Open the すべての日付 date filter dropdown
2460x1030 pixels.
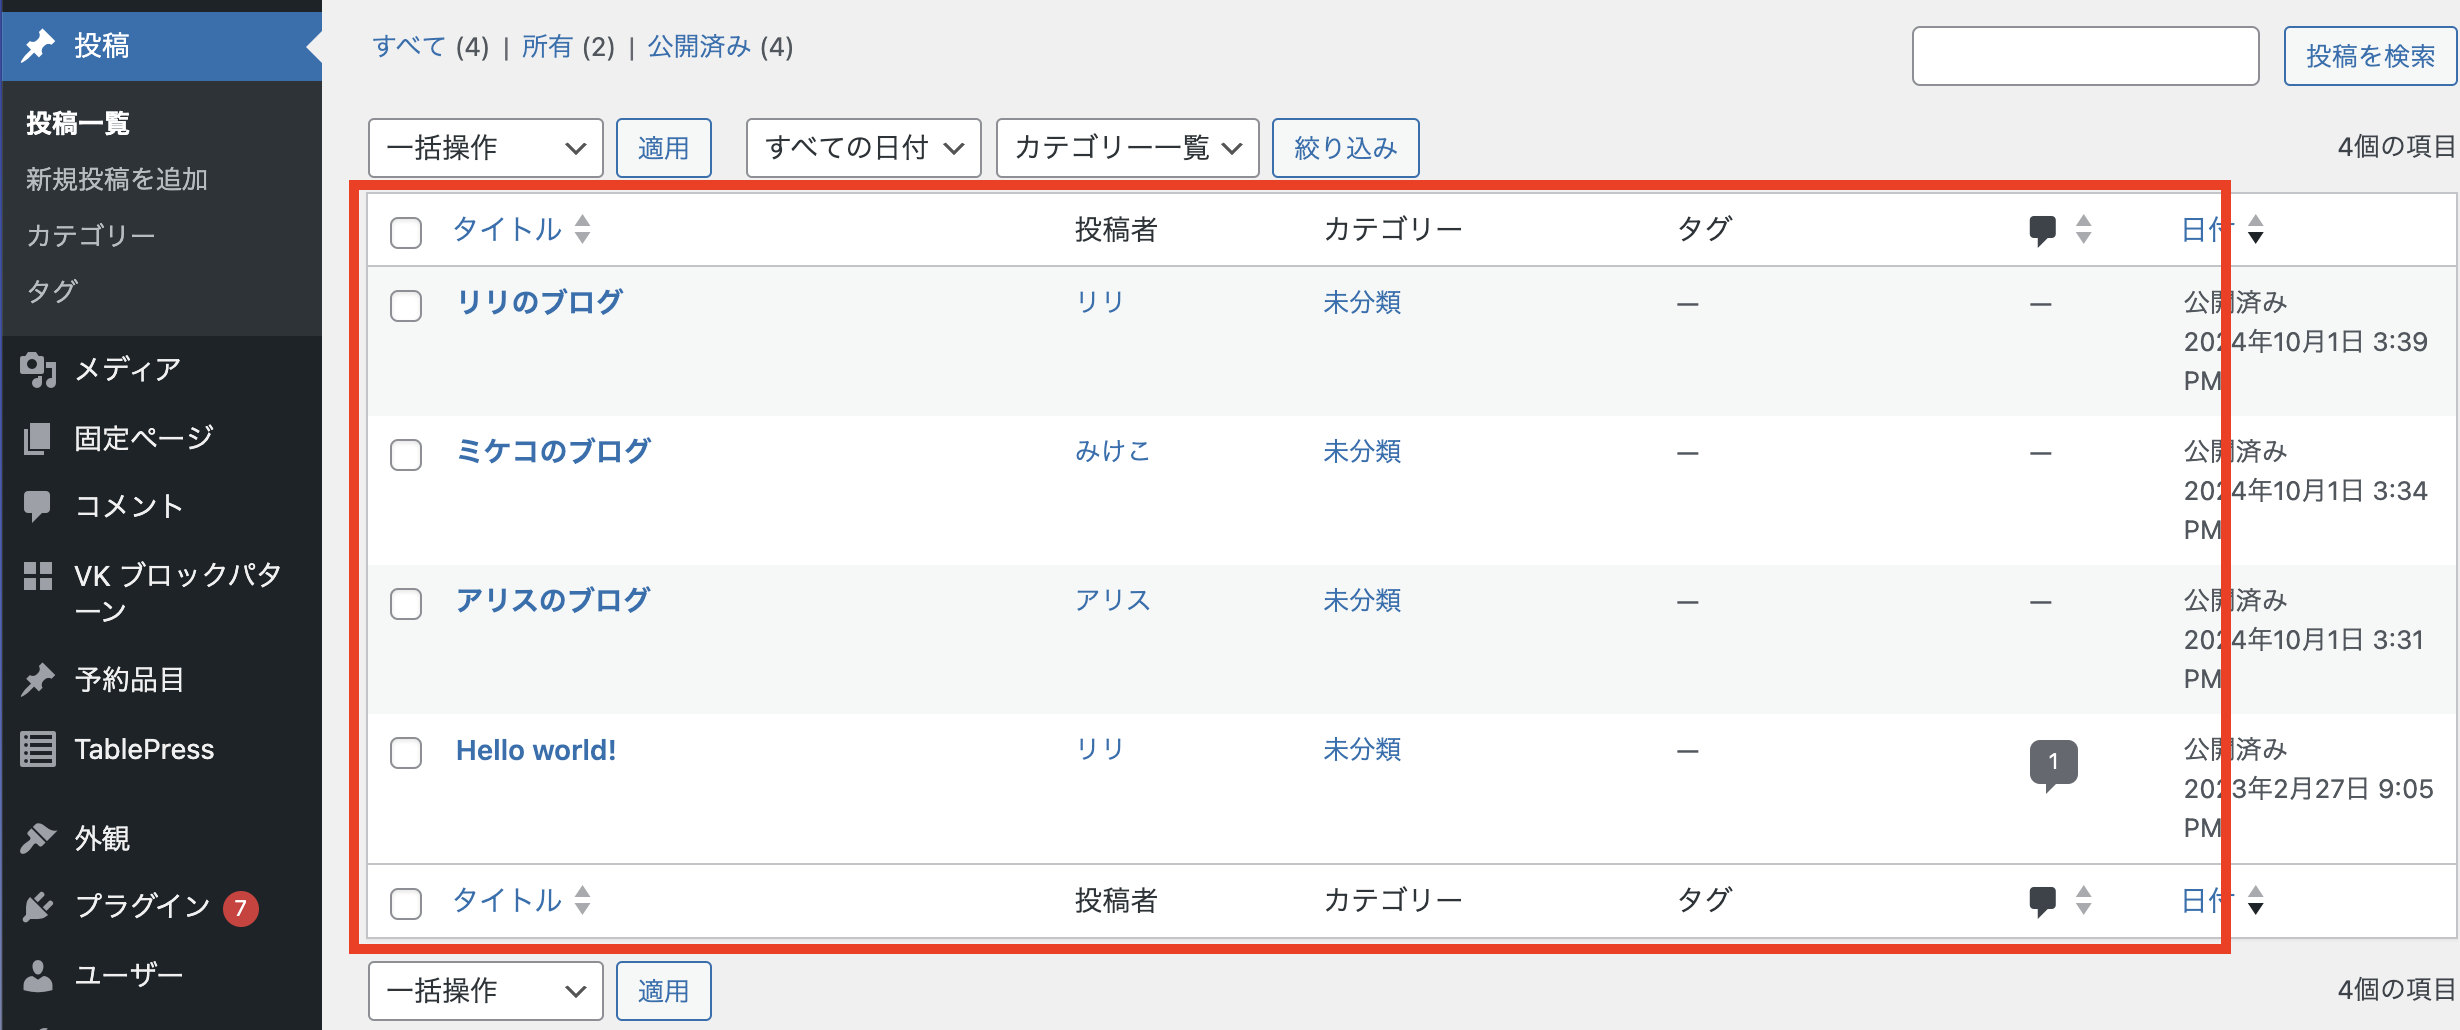coord(862,148)
